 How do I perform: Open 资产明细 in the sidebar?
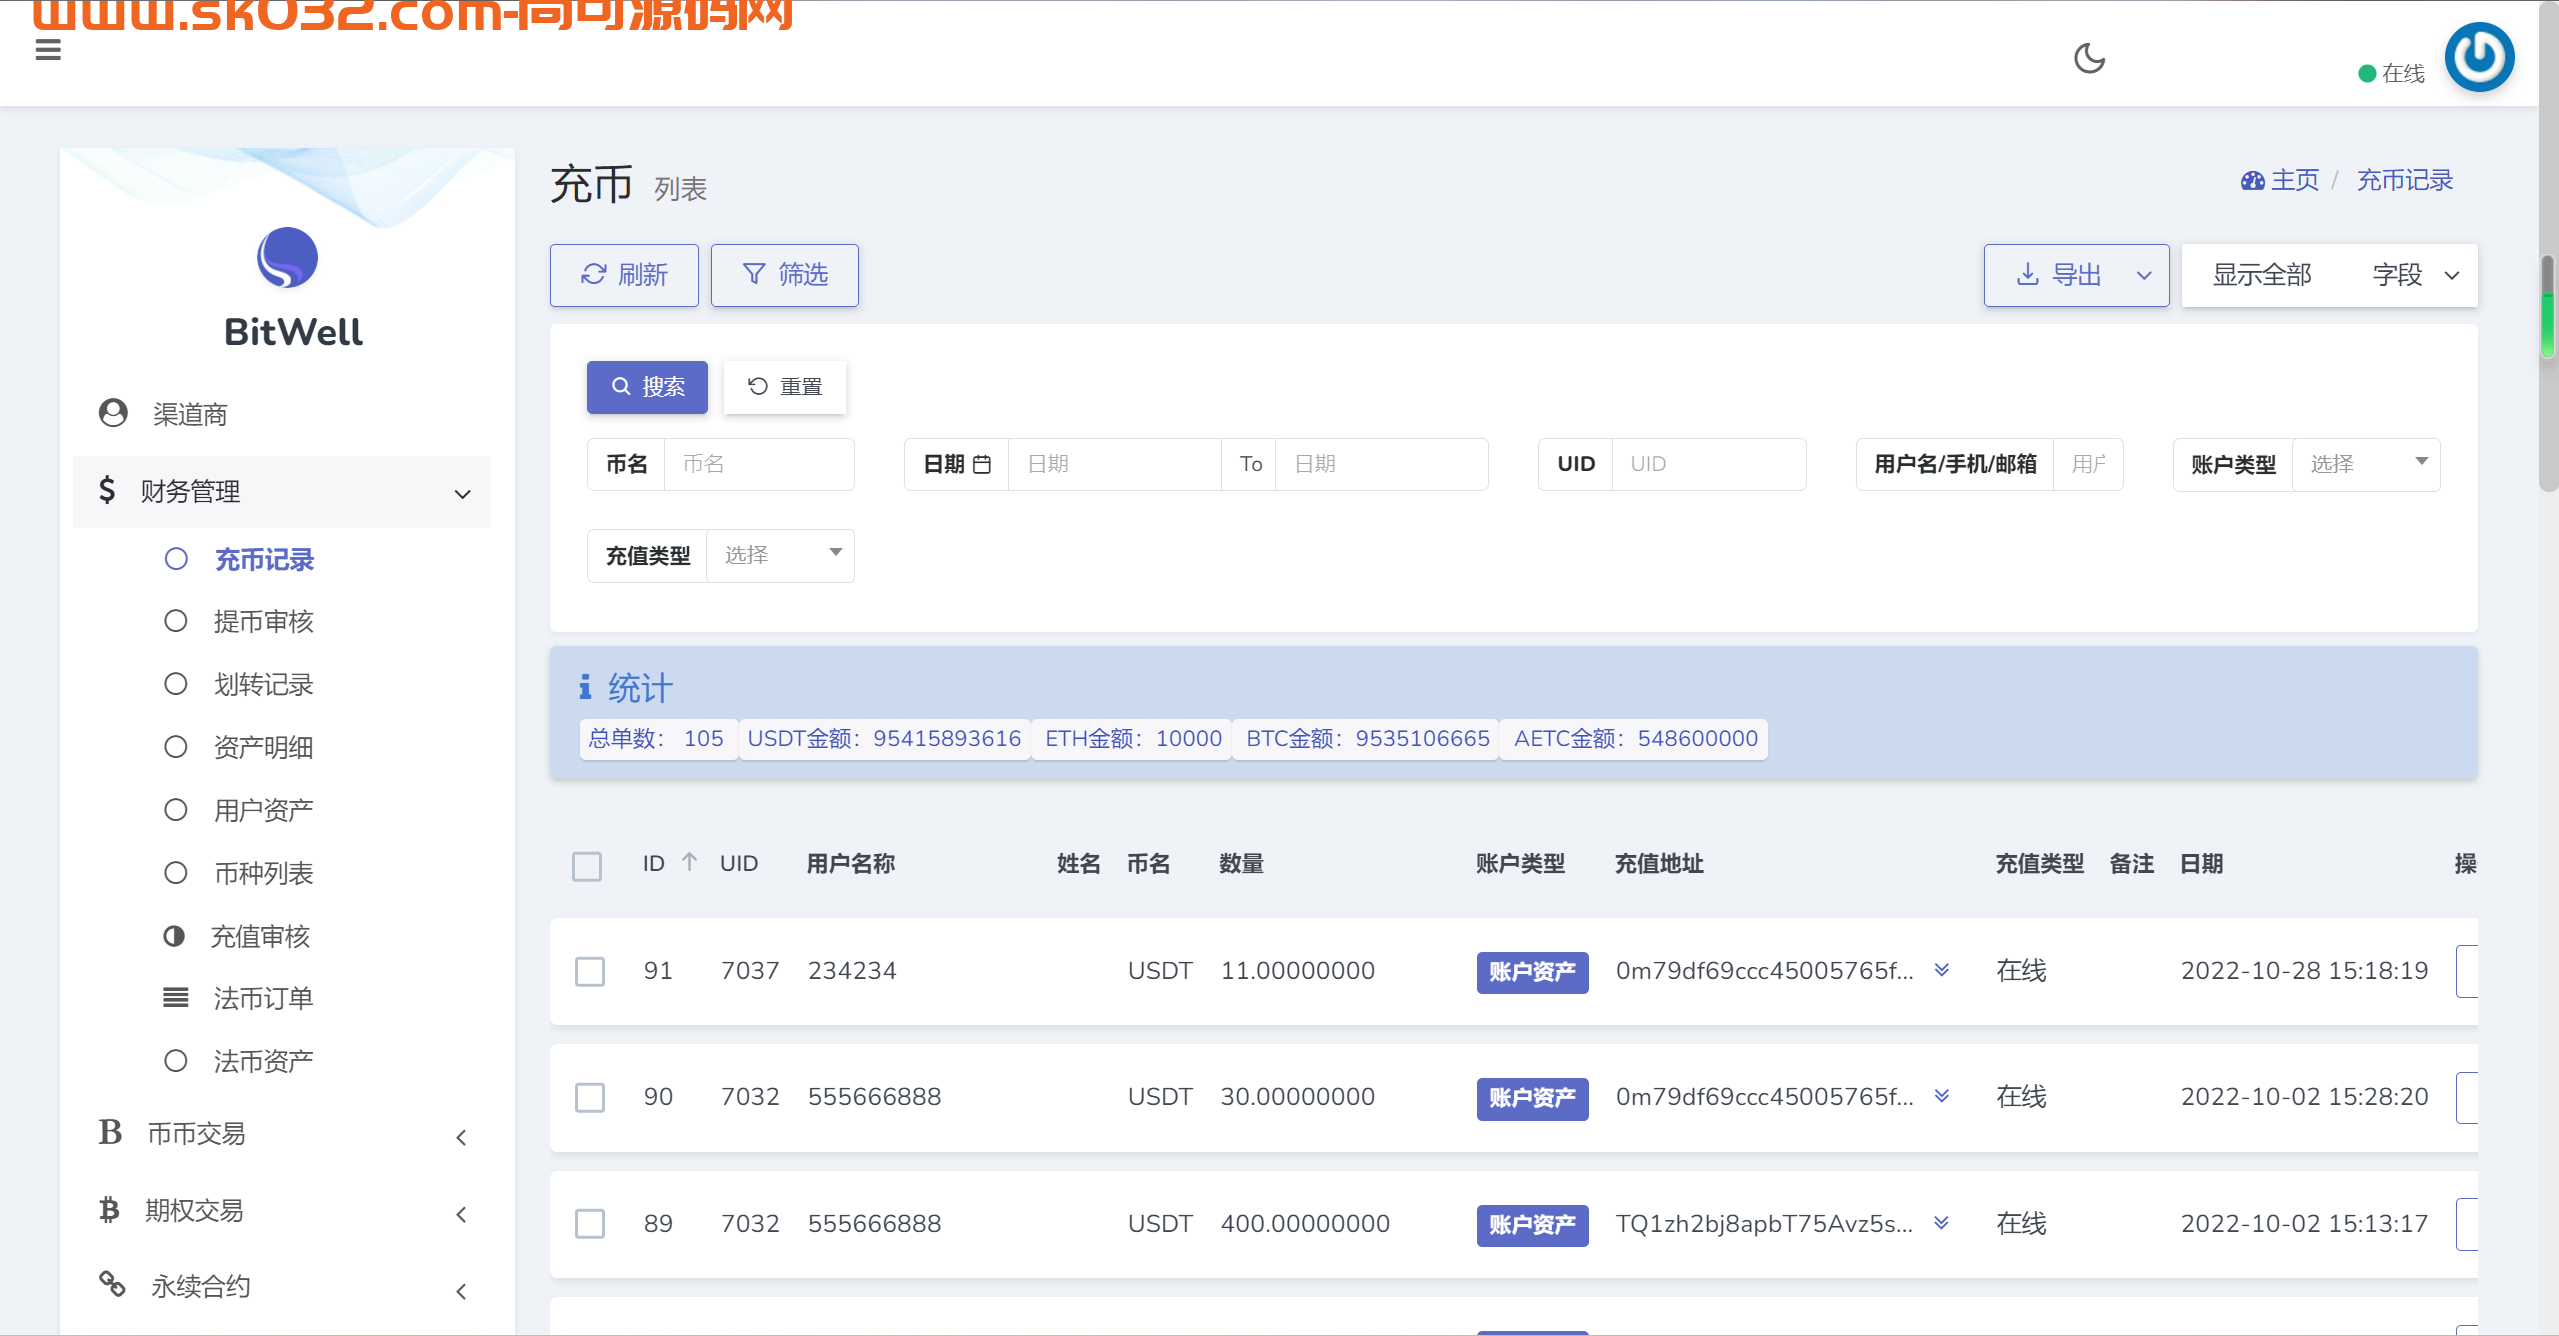pyautogui.click(x=264, y=747)
